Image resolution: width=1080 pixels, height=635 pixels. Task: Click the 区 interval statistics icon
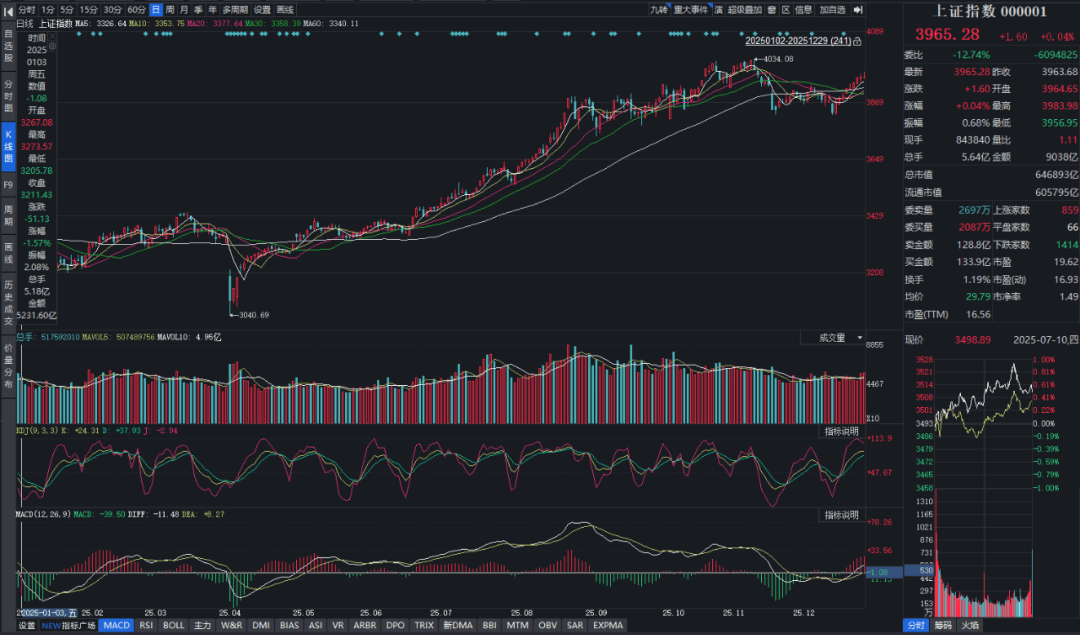(x=785, y=9)
